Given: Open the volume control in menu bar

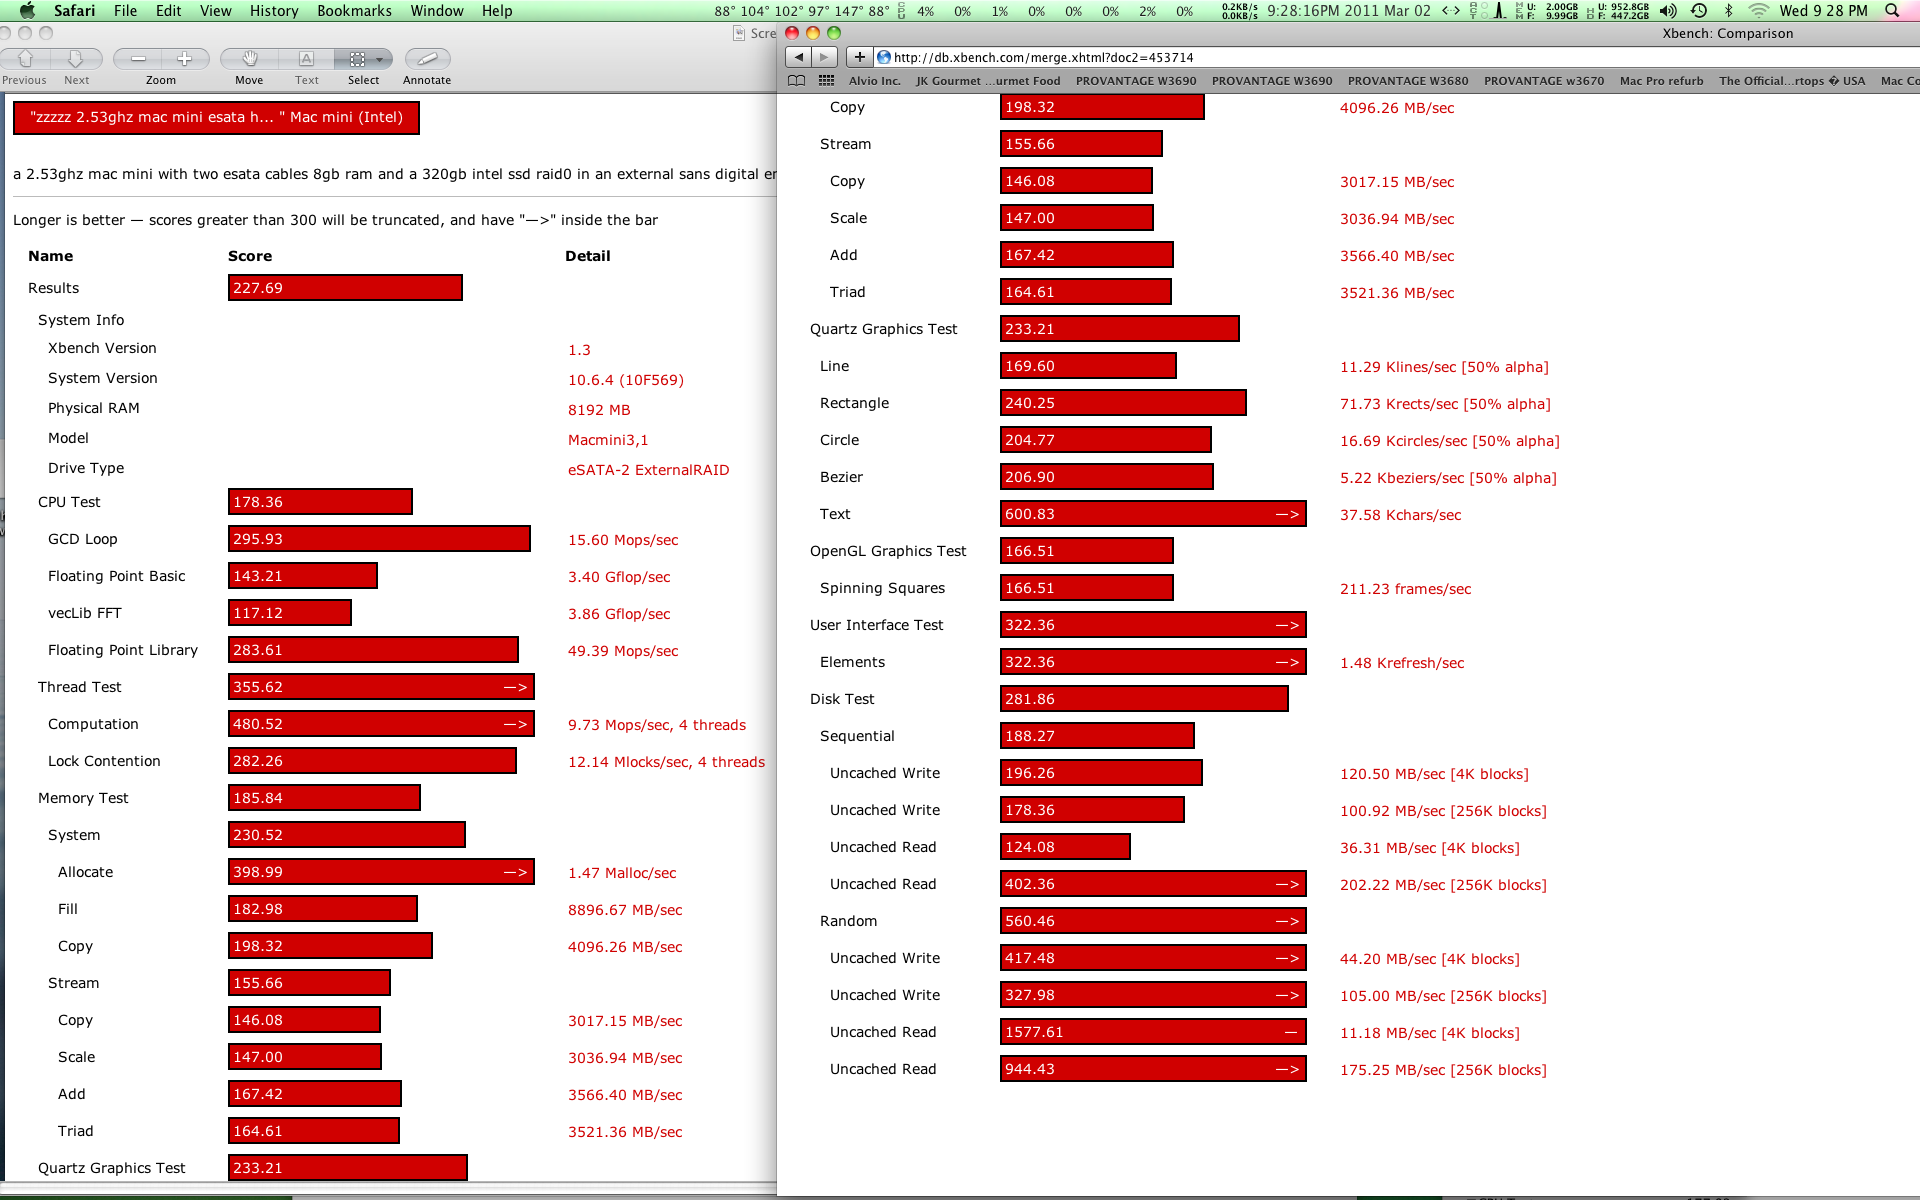Looking at the screenshot, I should tap(1668, 10).
